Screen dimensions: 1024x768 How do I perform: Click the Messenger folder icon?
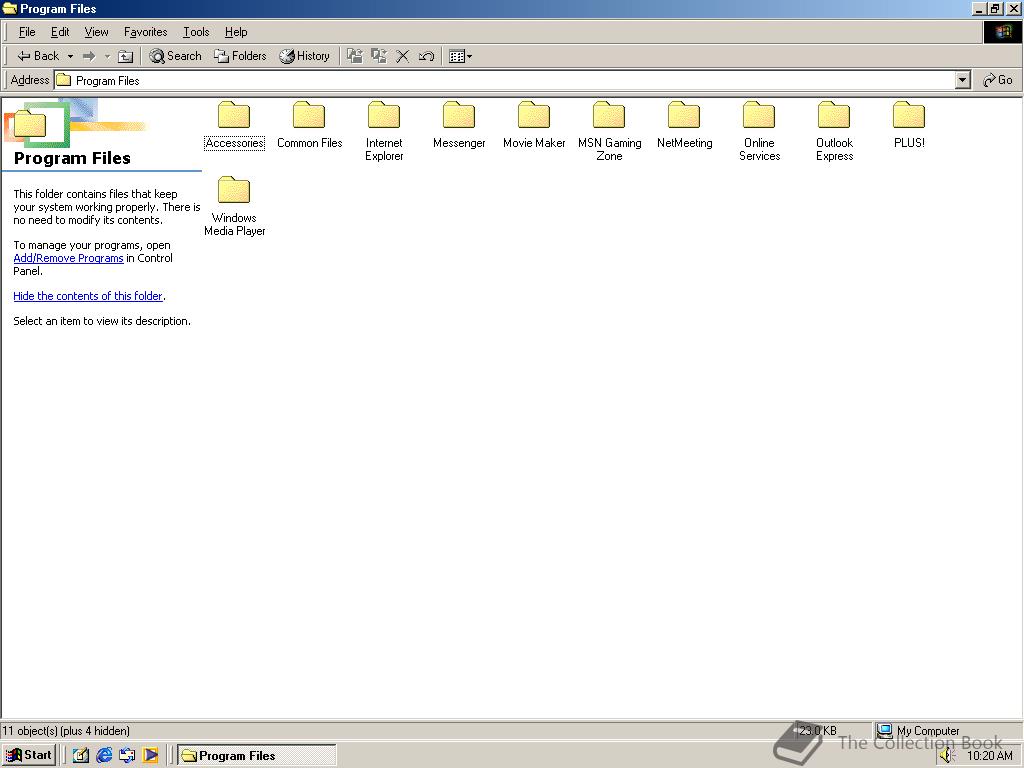[459, 115]
